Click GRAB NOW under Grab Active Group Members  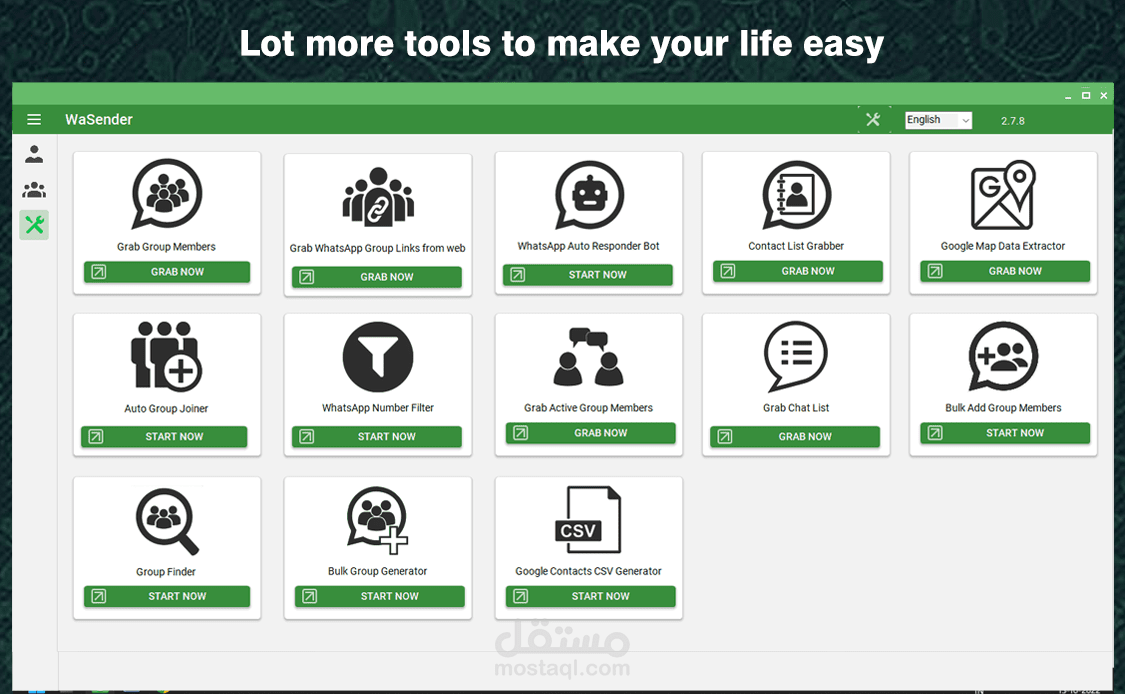[x=590, y=433]
